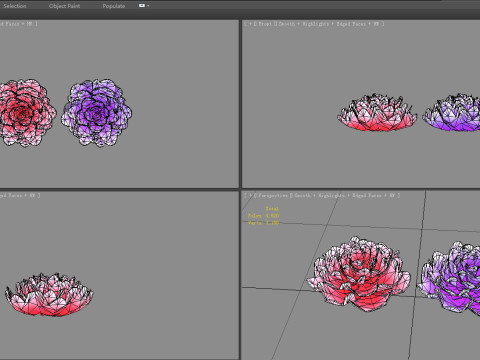
Task: Select the purple flower in Perspective viewport
Action: pos(450,278)
